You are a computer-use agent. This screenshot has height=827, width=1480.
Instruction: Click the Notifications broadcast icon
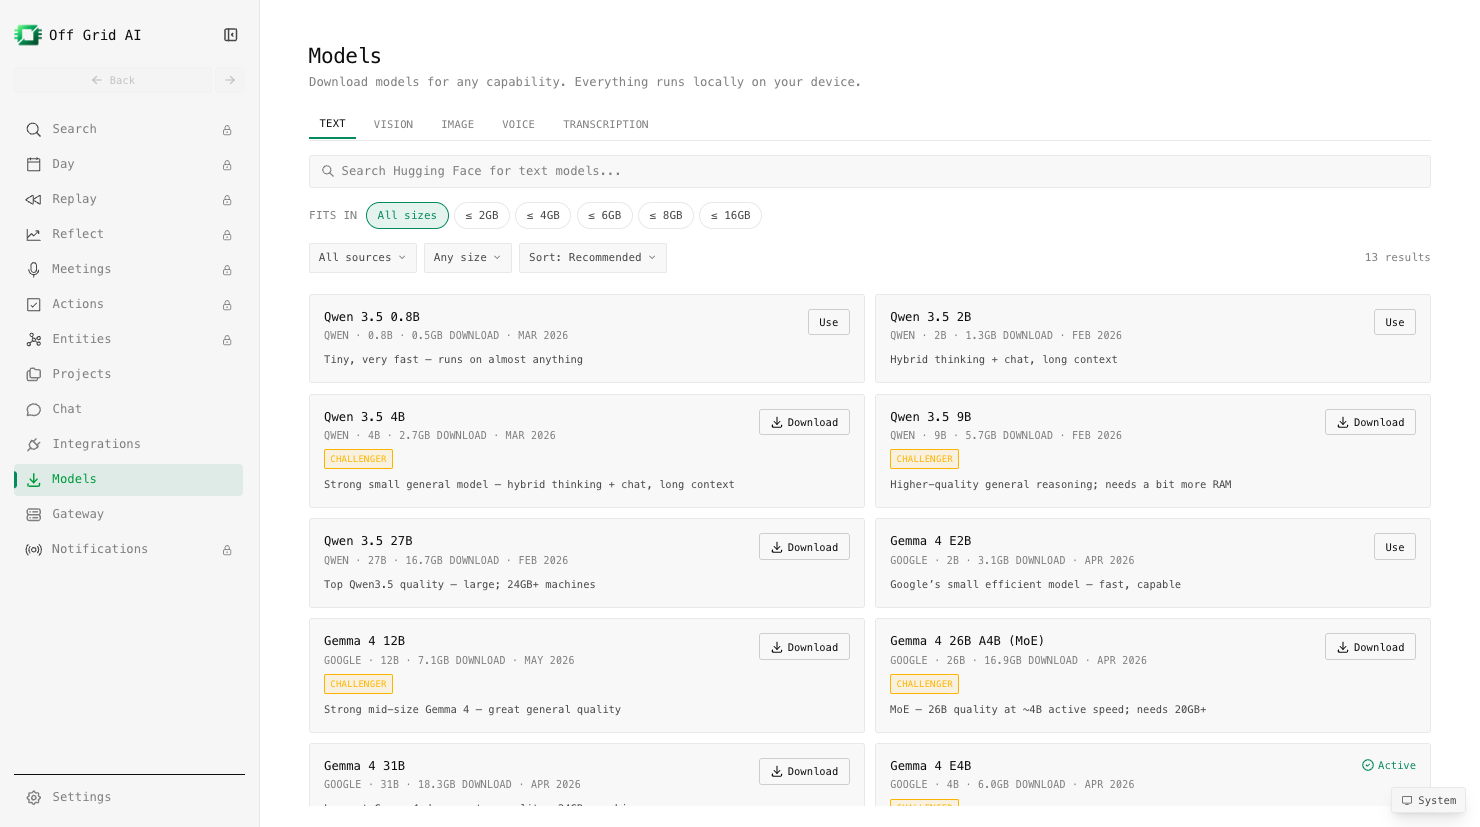[34, 549]
